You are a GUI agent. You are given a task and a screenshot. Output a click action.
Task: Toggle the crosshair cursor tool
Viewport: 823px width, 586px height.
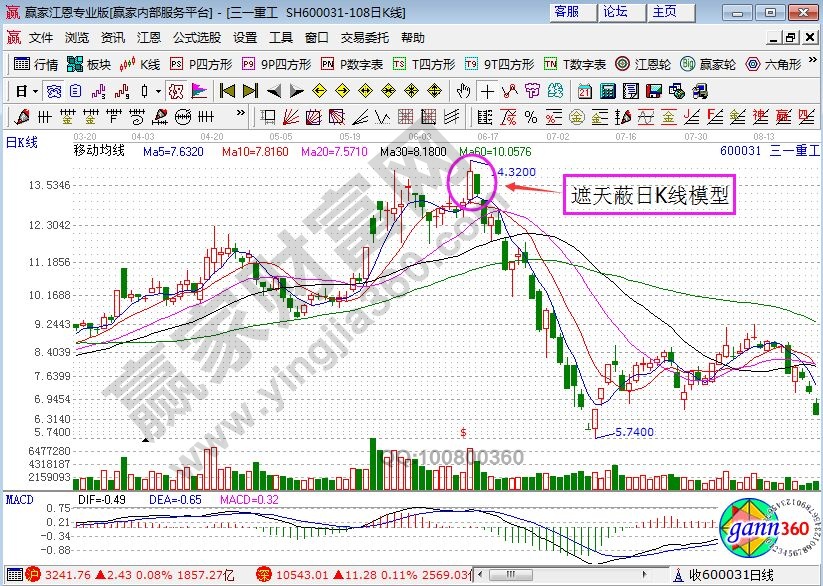click(x=487, y=90)
